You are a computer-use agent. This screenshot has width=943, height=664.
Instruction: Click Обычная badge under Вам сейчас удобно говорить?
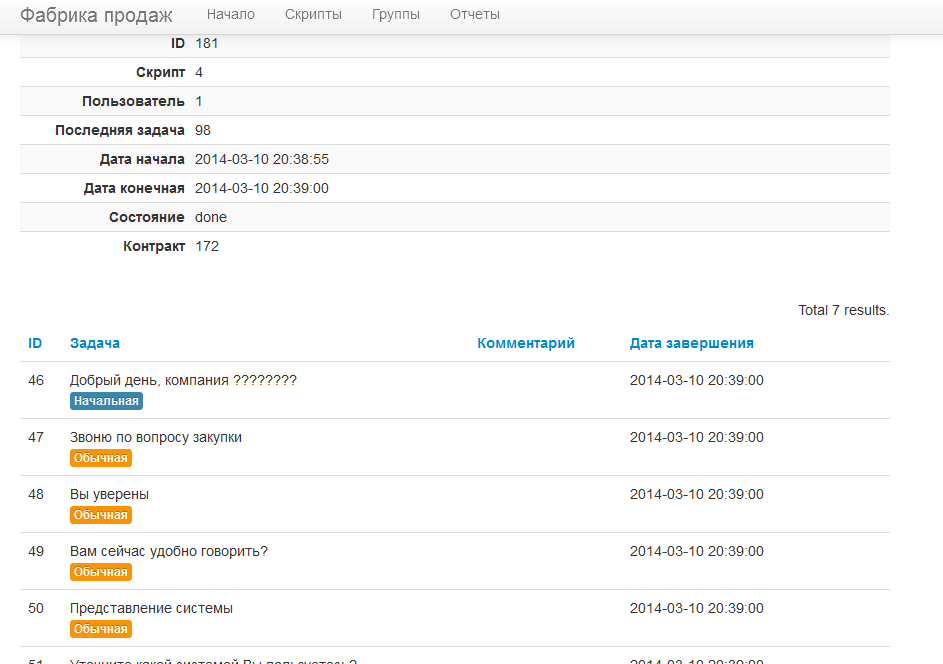100,572
